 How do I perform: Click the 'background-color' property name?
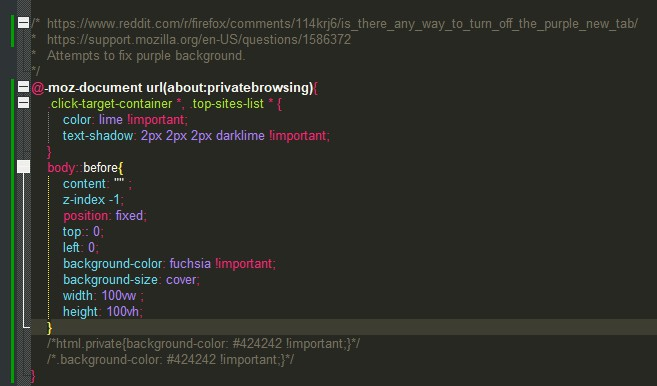(112, 264)
